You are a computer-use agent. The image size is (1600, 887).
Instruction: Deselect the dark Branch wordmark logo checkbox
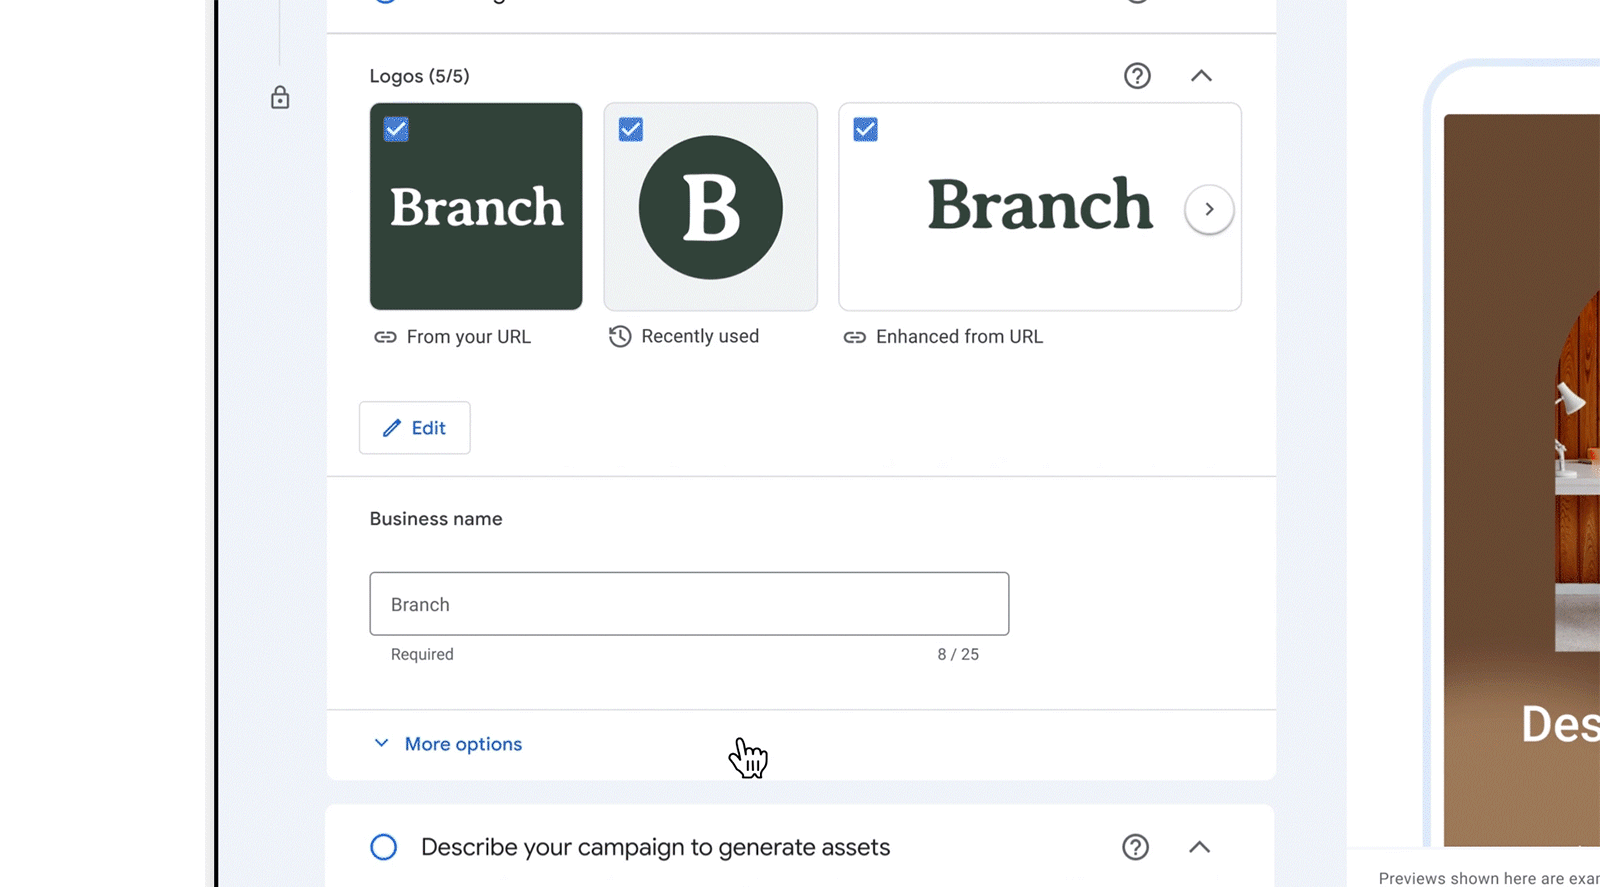(395, 129)
